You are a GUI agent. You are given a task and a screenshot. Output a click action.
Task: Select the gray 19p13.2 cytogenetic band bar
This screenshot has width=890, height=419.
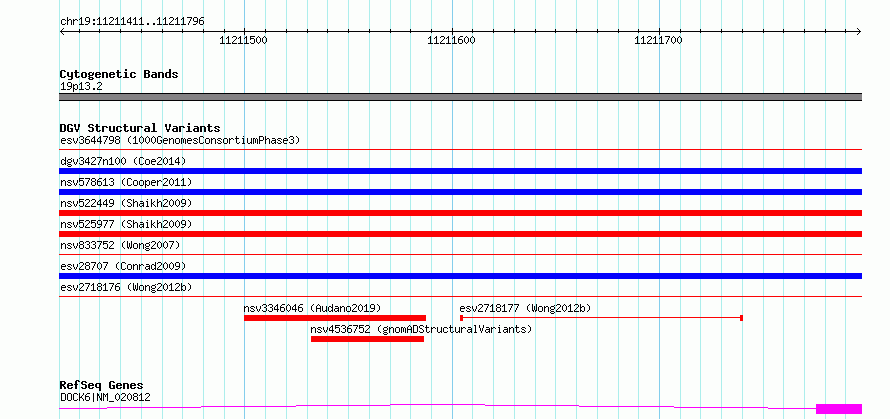[x=460, y=97]
